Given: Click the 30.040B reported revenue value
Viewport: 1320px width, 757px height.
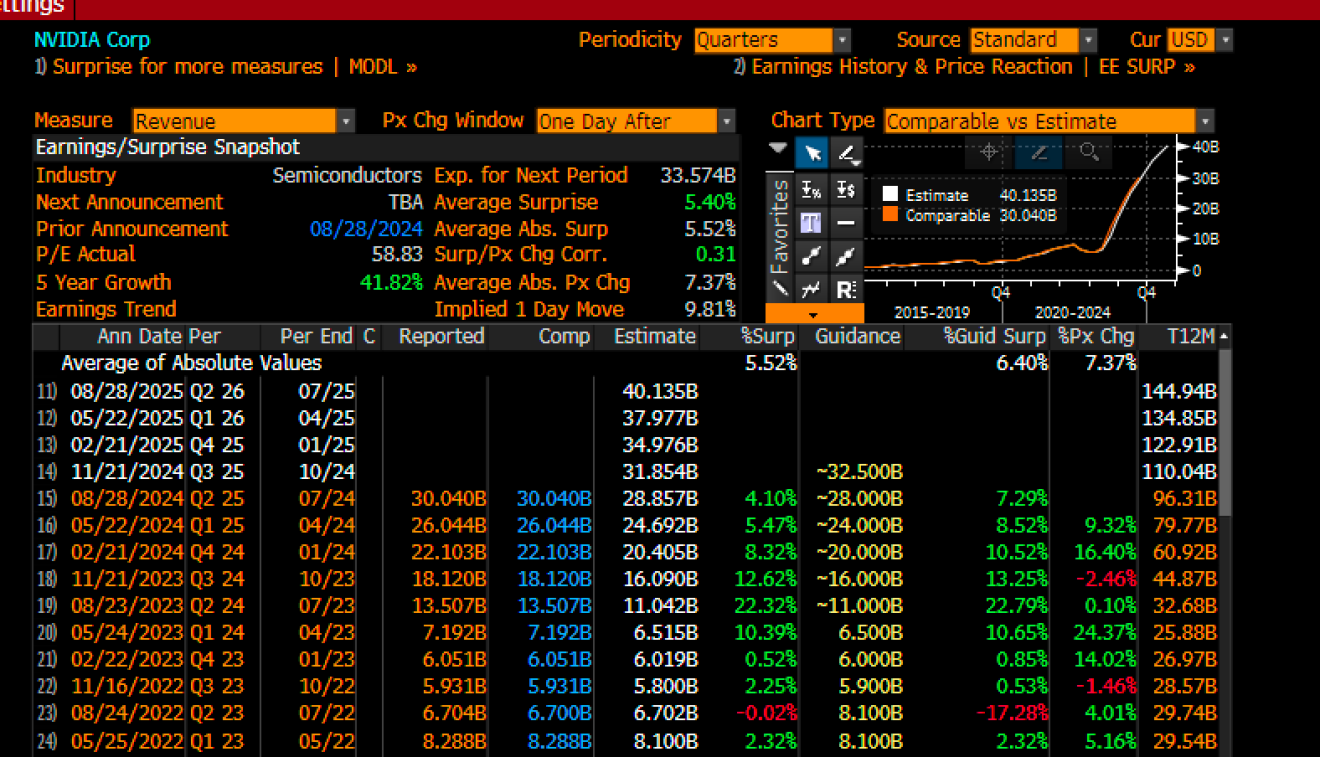Looking at the screenshot, I should 448,499.
